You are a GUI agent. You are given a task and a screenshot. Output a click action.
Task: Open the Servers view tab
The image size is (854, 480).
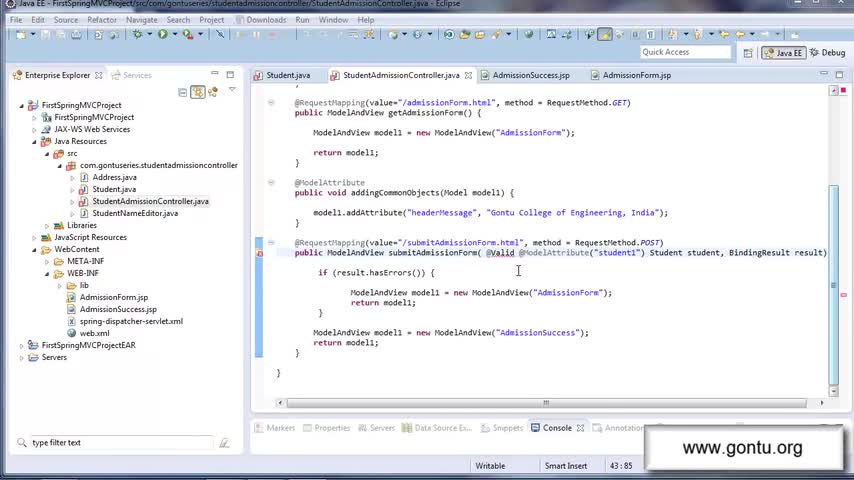(x=376, y=428)
